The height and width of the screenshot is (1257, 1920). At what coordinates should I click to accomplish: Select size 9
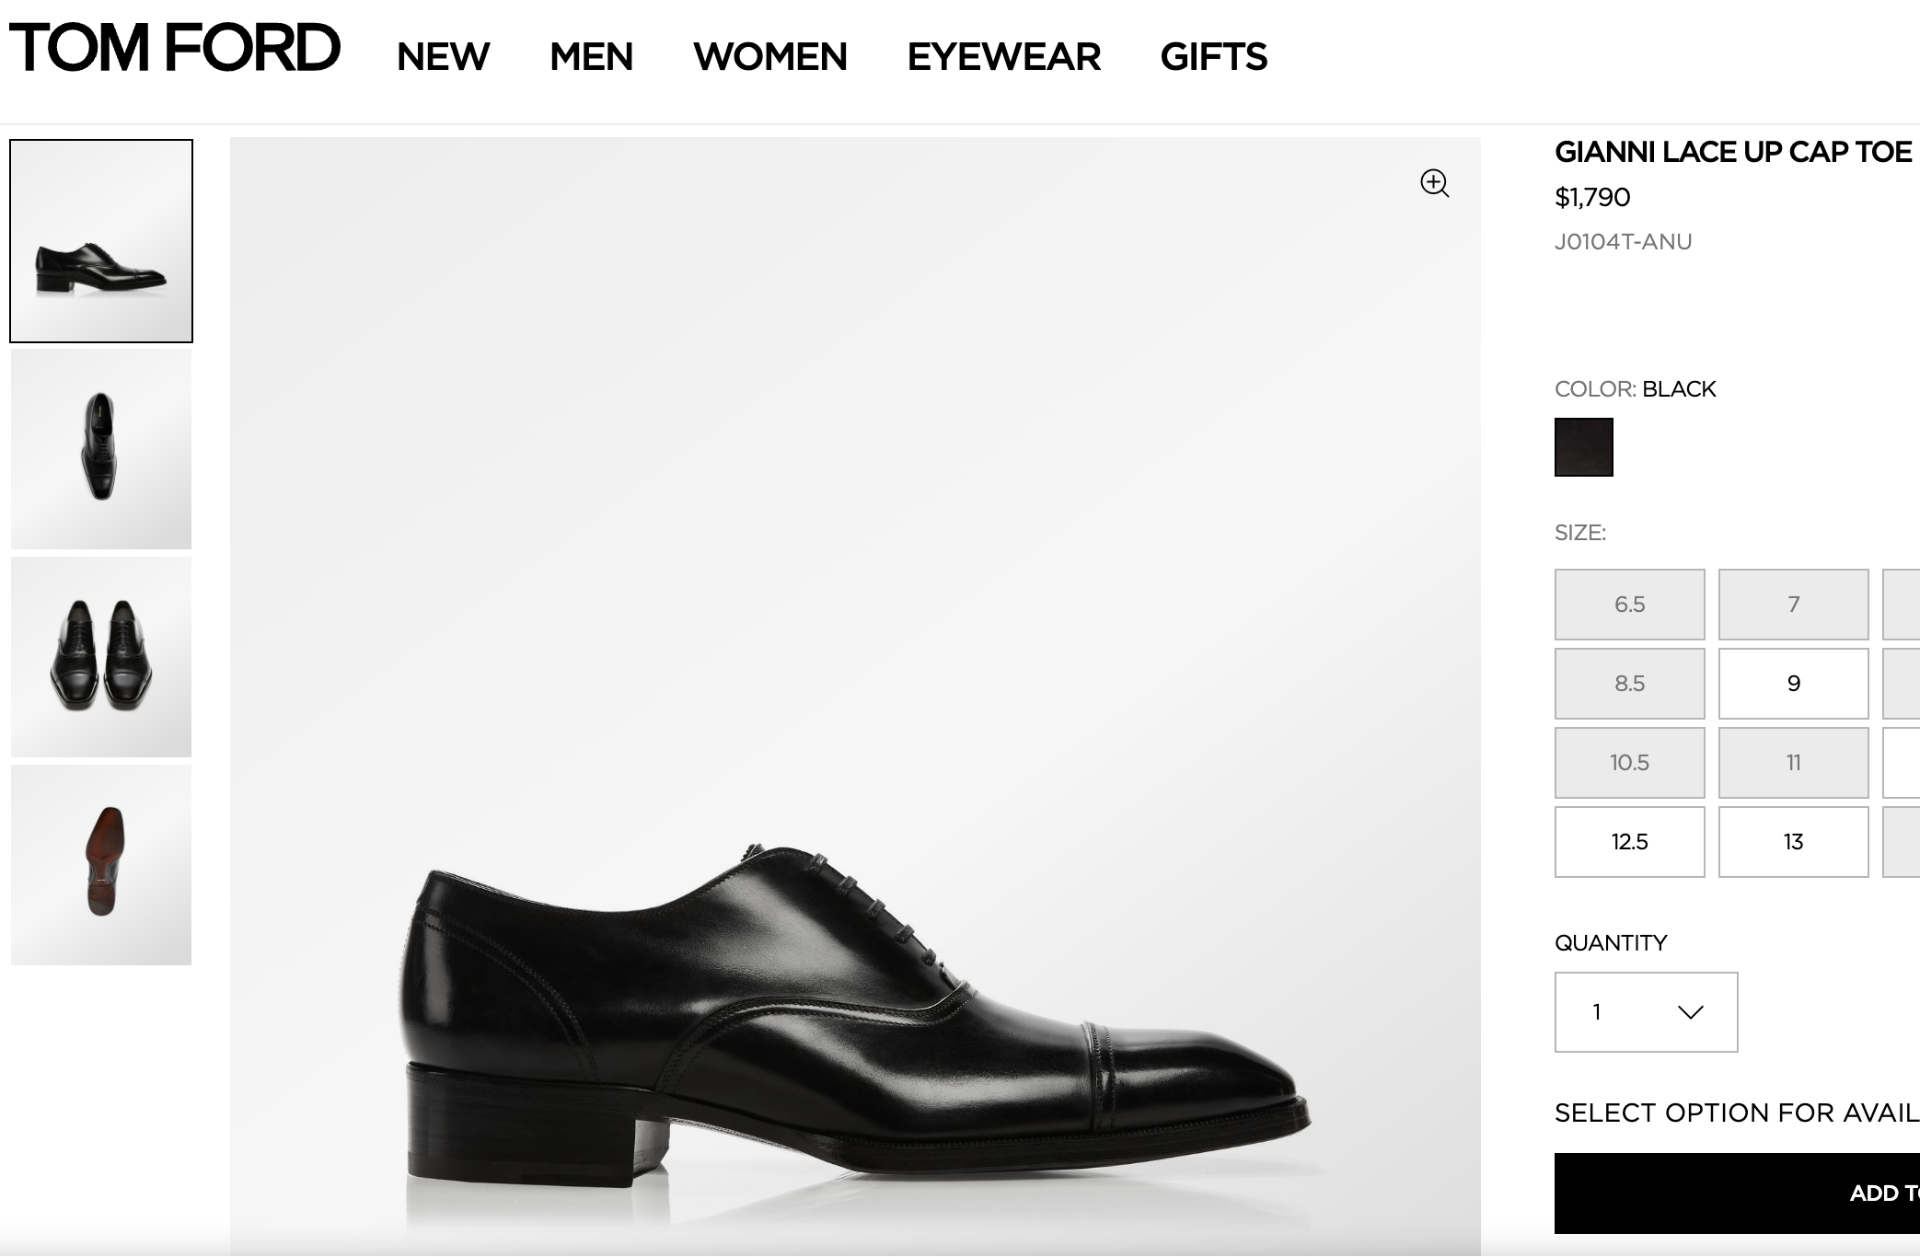[x=1792, y=683]
